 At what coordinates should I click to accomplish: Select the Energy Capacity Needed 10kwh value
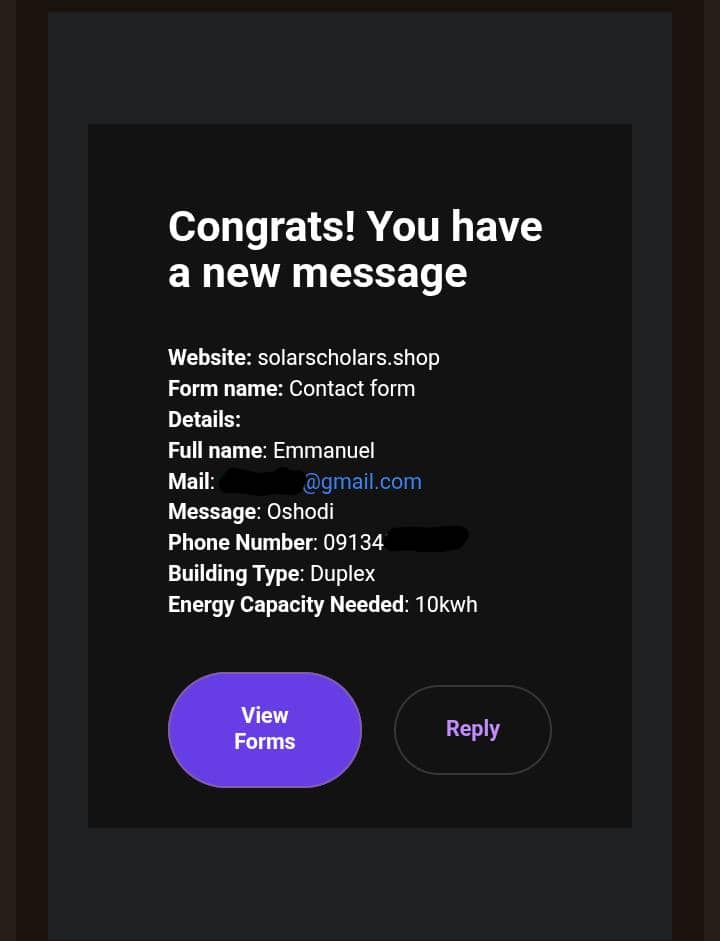click(x=445, y=604)
